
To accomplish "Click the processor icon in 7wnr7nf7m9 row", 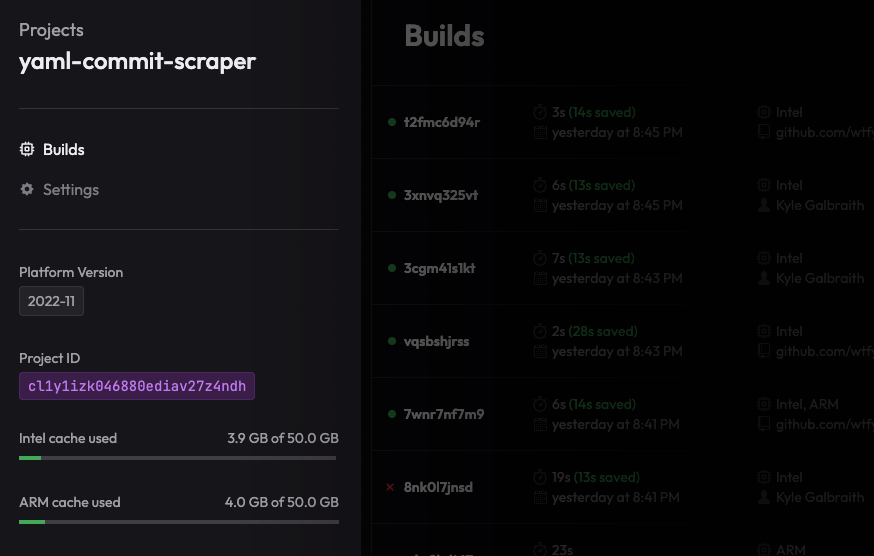I will [764, 405].
